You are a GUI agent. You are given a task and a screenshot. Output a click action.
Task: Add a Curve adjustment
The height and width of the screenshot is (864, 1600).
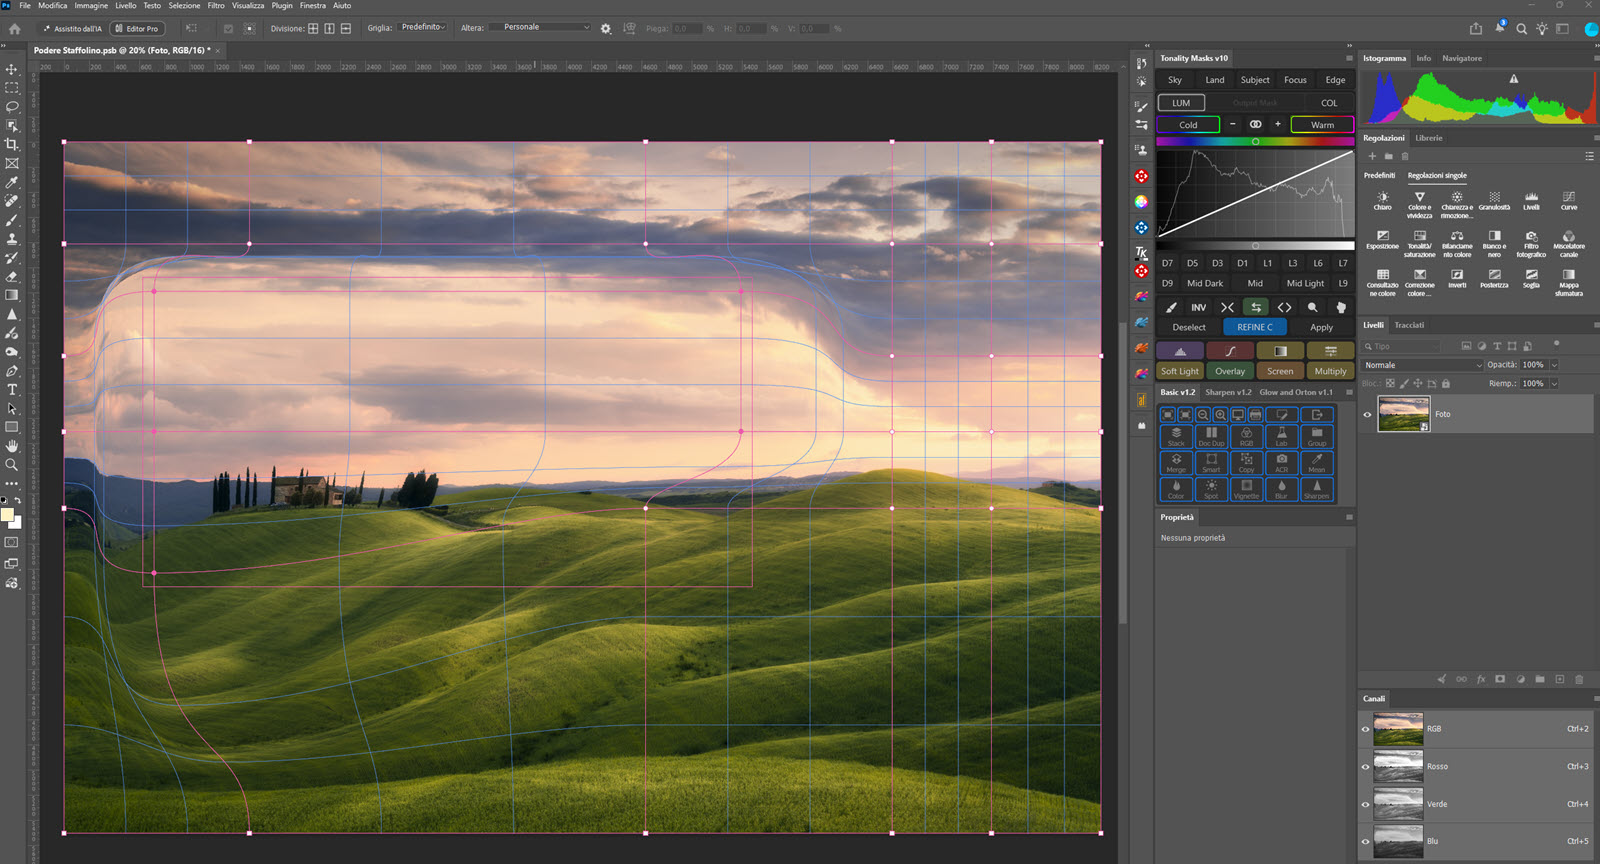click(1569, 201)
